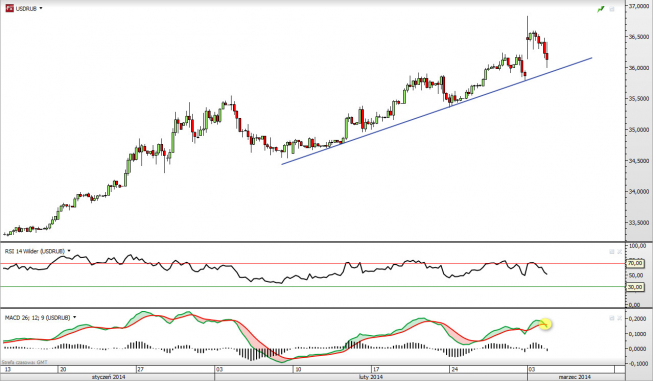This screenshot has width=653, height=381.
Task: Click the USDRUB chart title text
Action: point(26,8)
